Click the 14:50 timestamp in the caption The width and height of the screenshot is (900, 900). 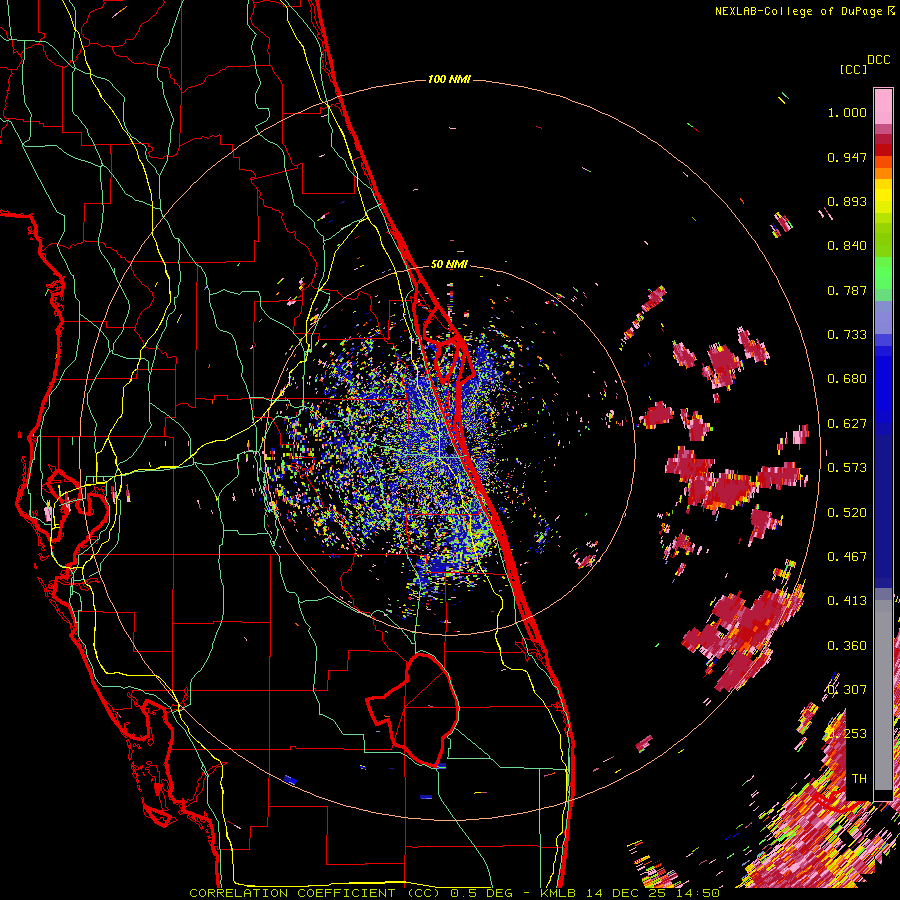pos(697,893)
